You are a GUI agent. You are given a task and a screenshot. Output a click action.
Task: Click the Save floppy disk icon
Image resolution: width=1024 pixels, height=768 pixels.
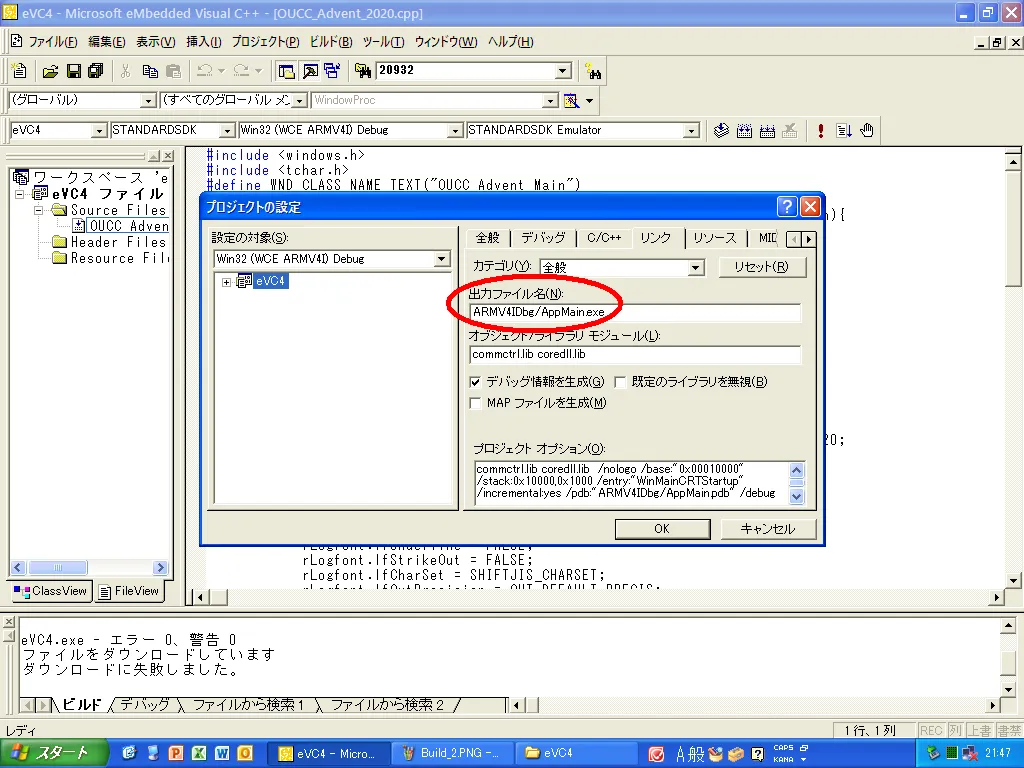74,71
